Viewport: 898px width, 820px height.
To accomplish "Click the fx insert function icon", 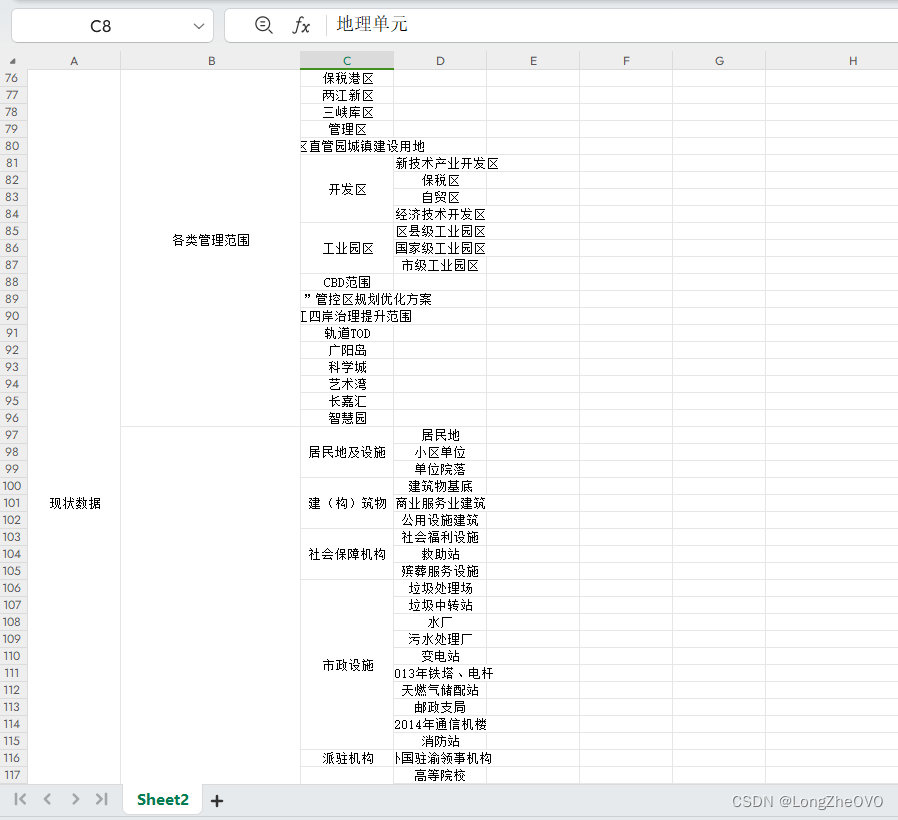I will click(301, 26).
